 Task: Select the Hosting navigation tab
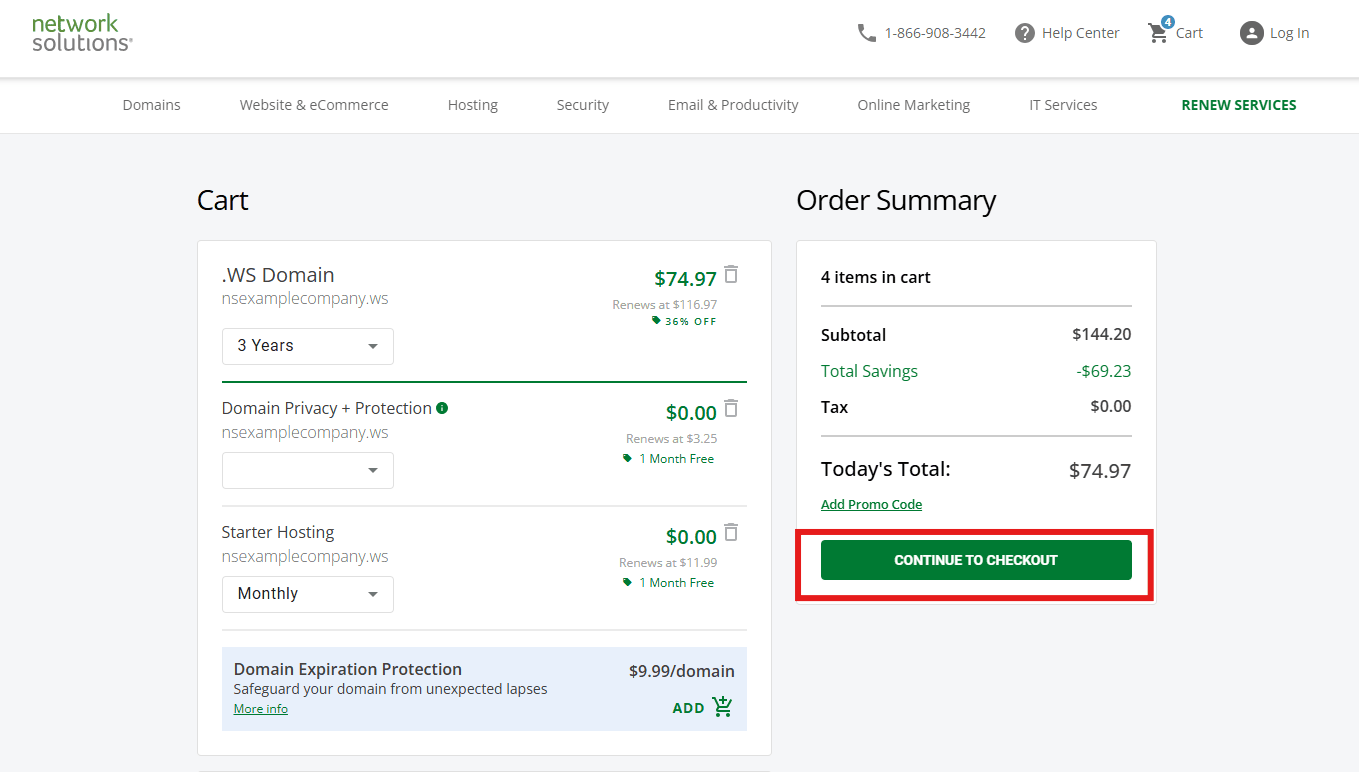tap(472, 105)
